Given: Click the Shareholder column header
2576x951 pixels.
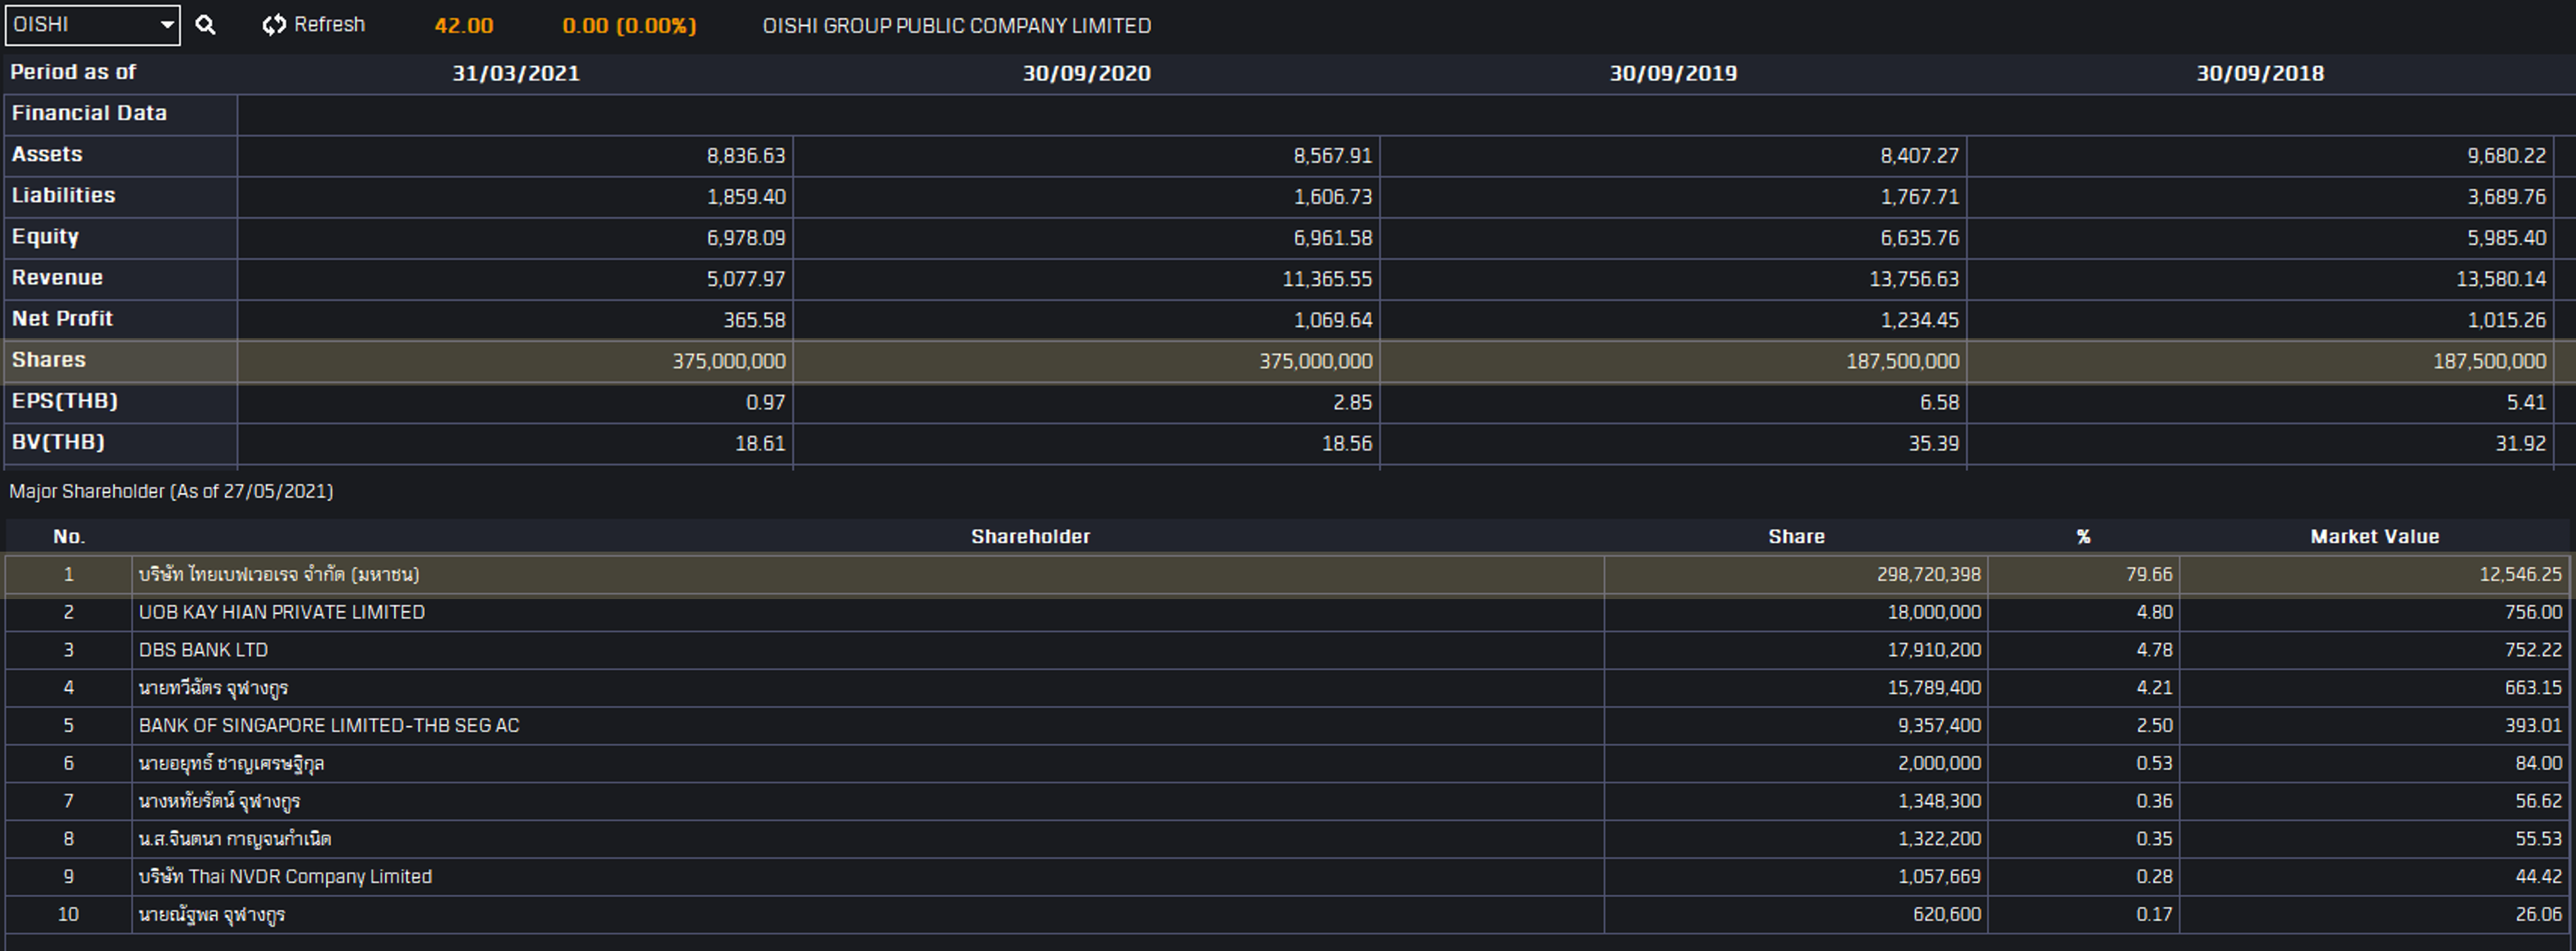Looking at the screenshot, I should [x=1031, y=537].
